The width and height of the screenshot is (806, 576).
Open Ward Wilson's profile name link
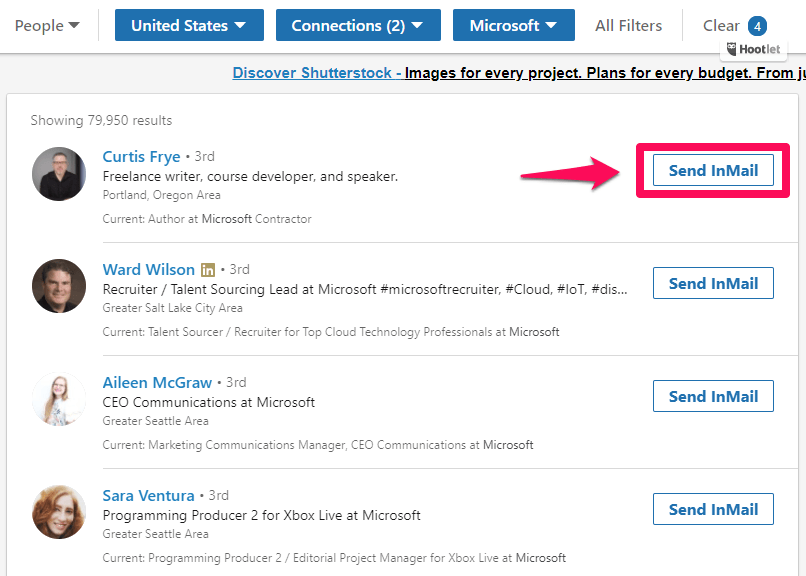click(x=148, y=269)
